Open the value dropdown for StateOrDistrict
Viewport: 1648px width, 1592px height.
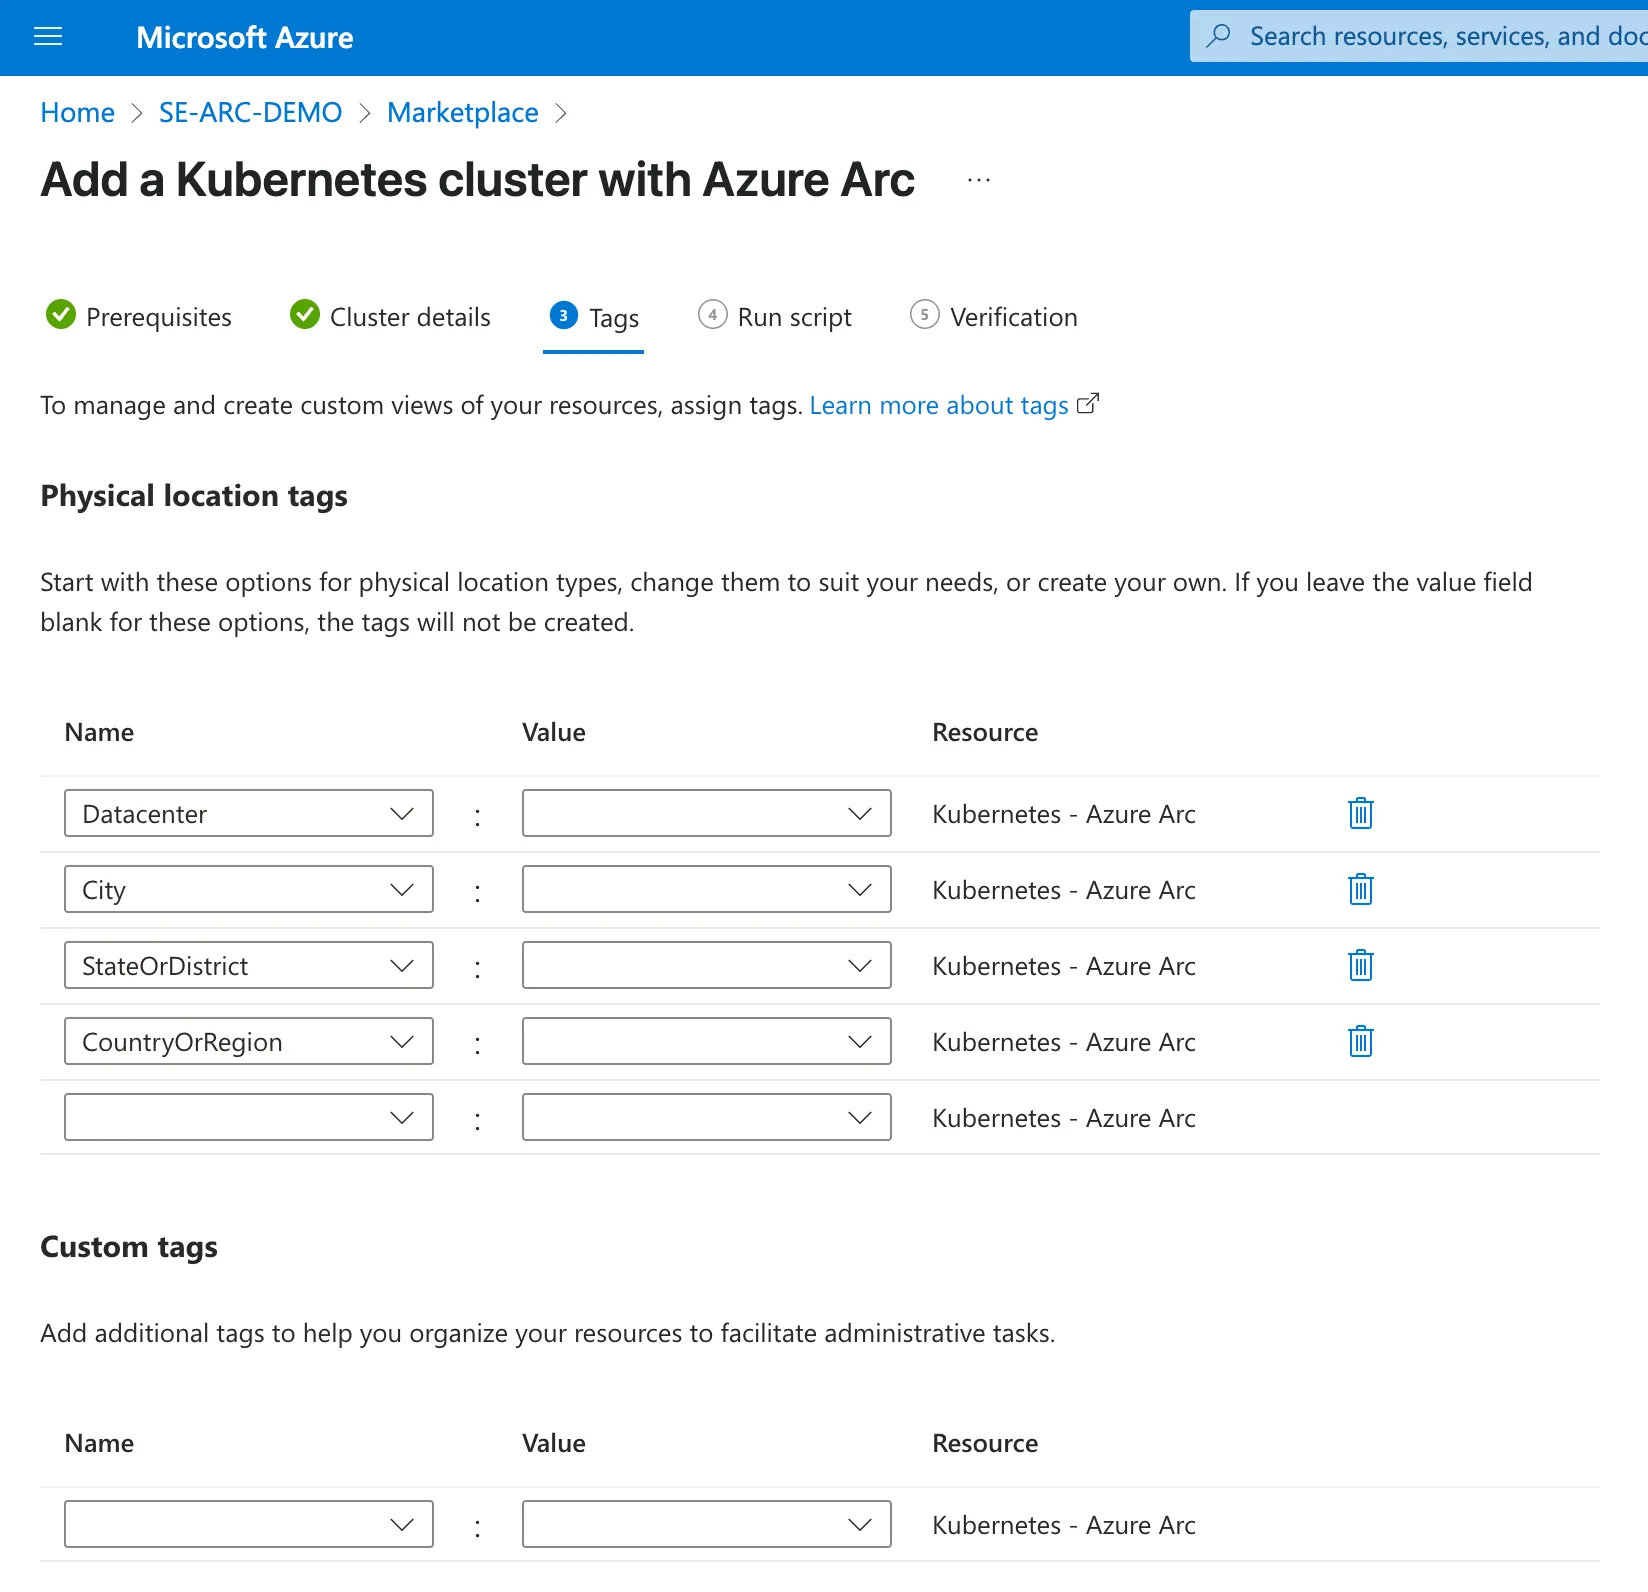point(707,966)
